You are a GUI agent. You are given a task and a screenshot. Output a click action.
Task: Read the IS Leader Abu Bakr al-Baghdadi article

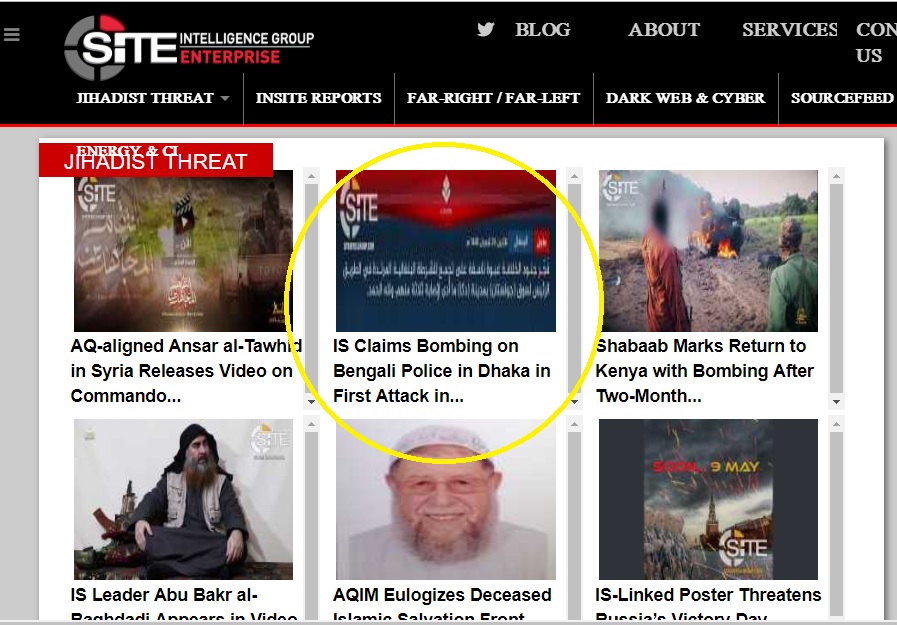pos(183,597)
